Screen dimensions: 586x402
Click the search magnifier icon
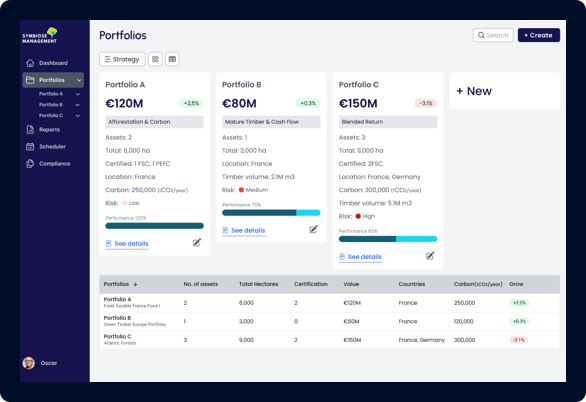click(x=481, y=35)
